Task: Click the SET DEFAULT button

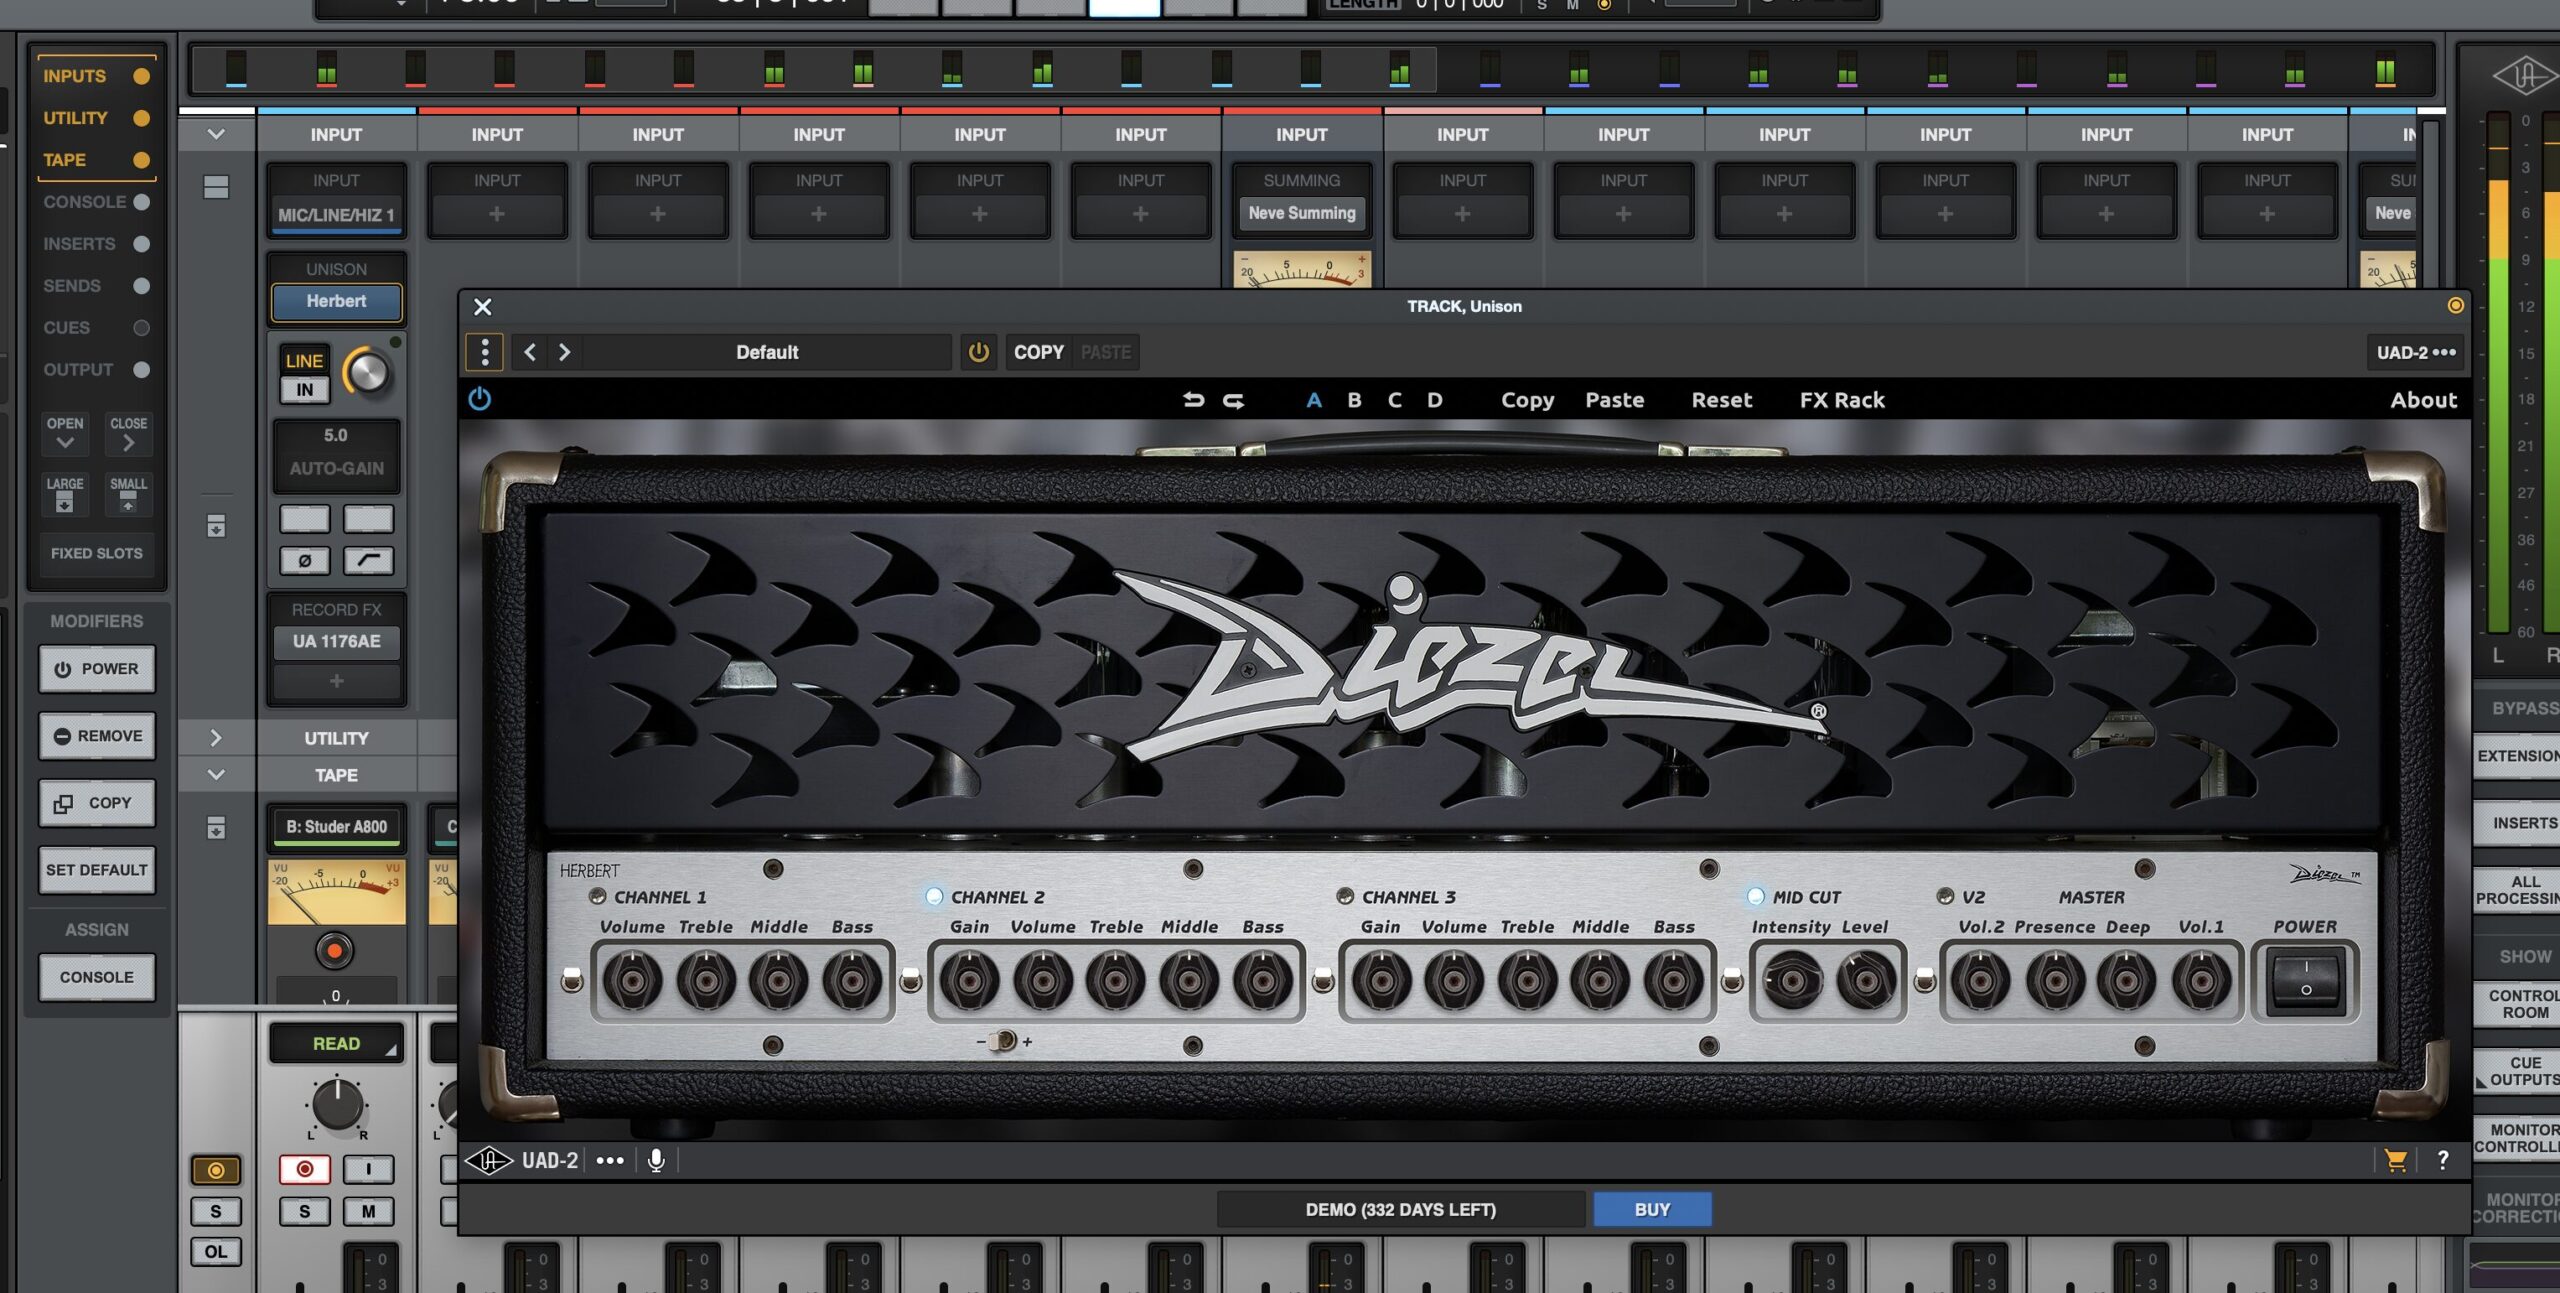Action: point(97,870)
